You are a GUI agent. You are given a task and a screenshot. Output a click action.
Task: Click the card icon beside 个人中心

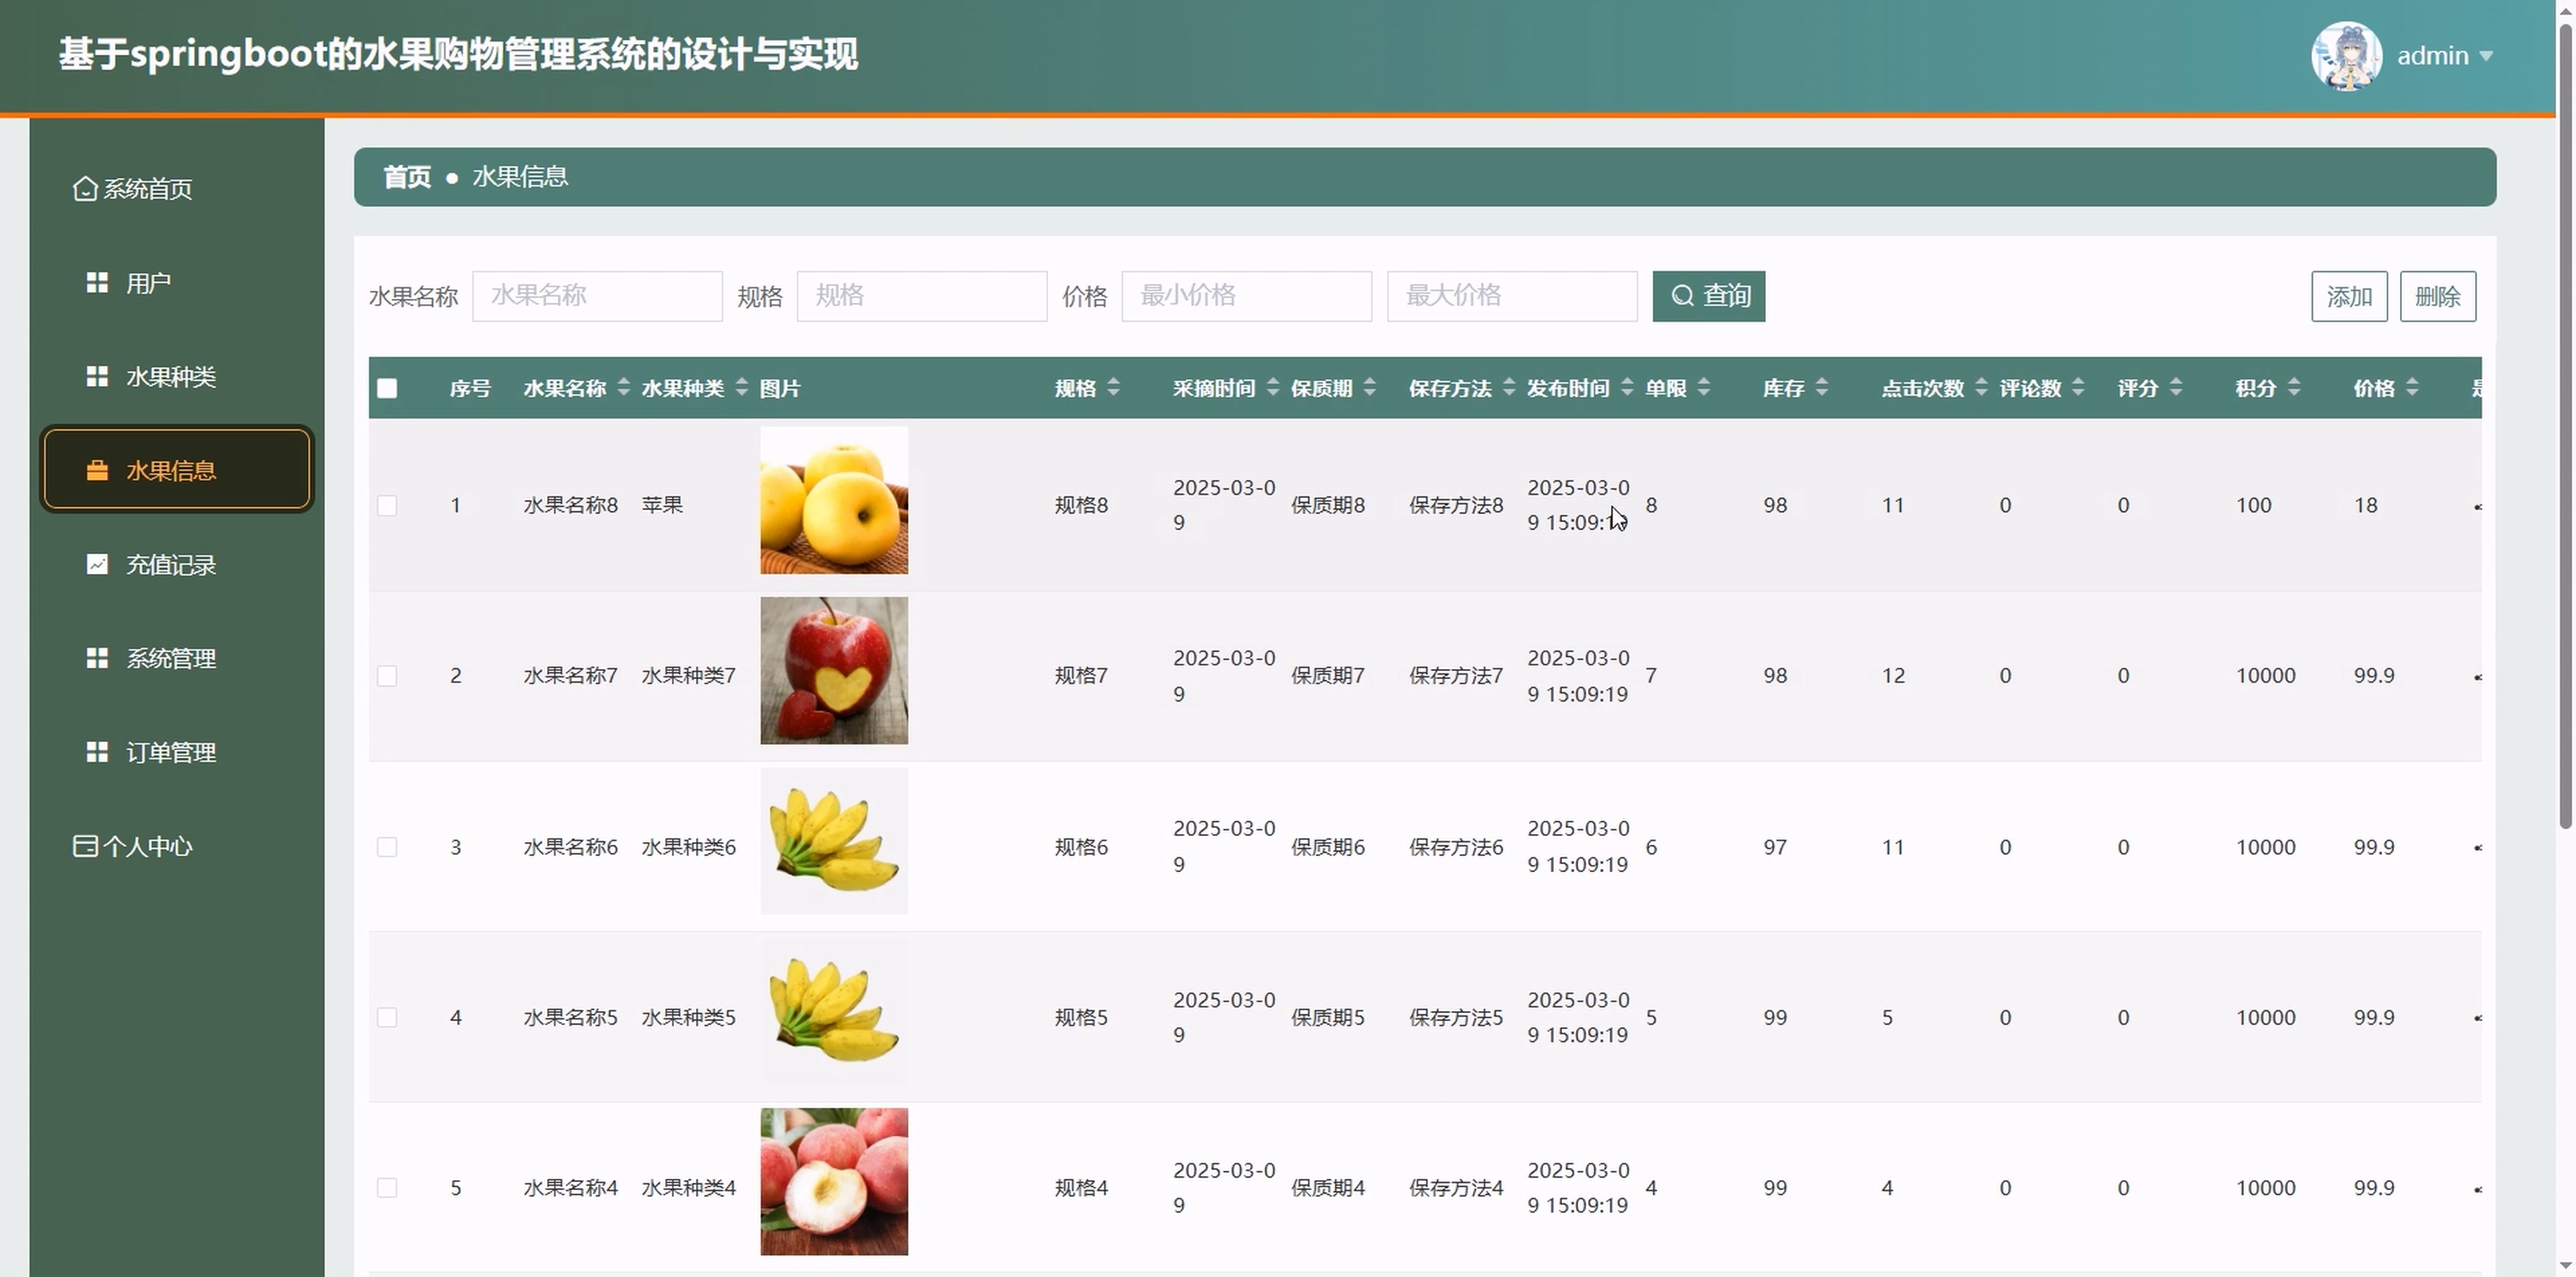pos(85,846)
